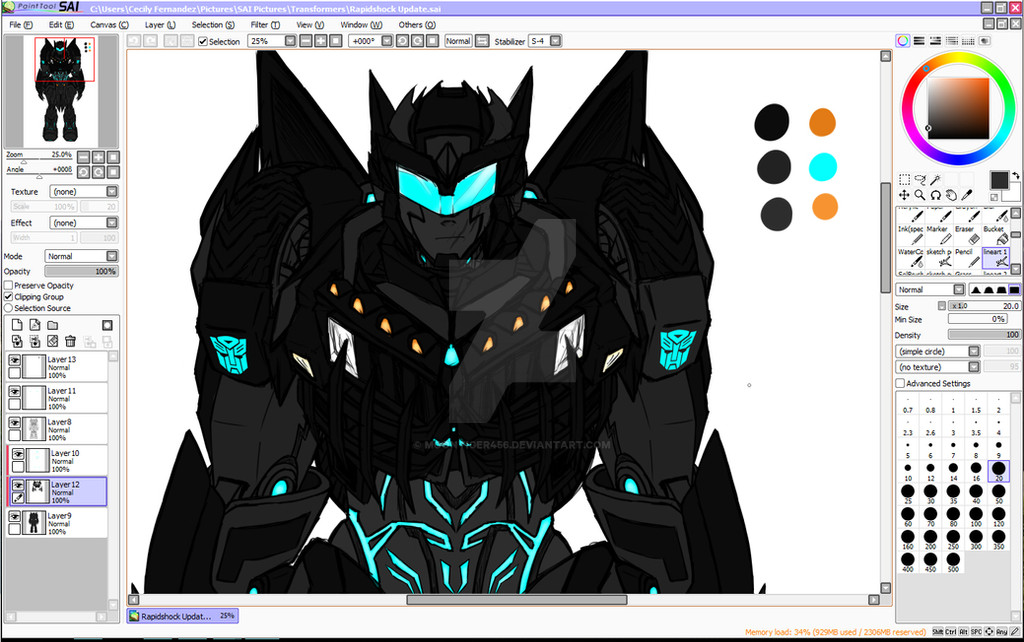Open the File menu
This screenshot has height=642, width=1024.
[x=21, y=25]
